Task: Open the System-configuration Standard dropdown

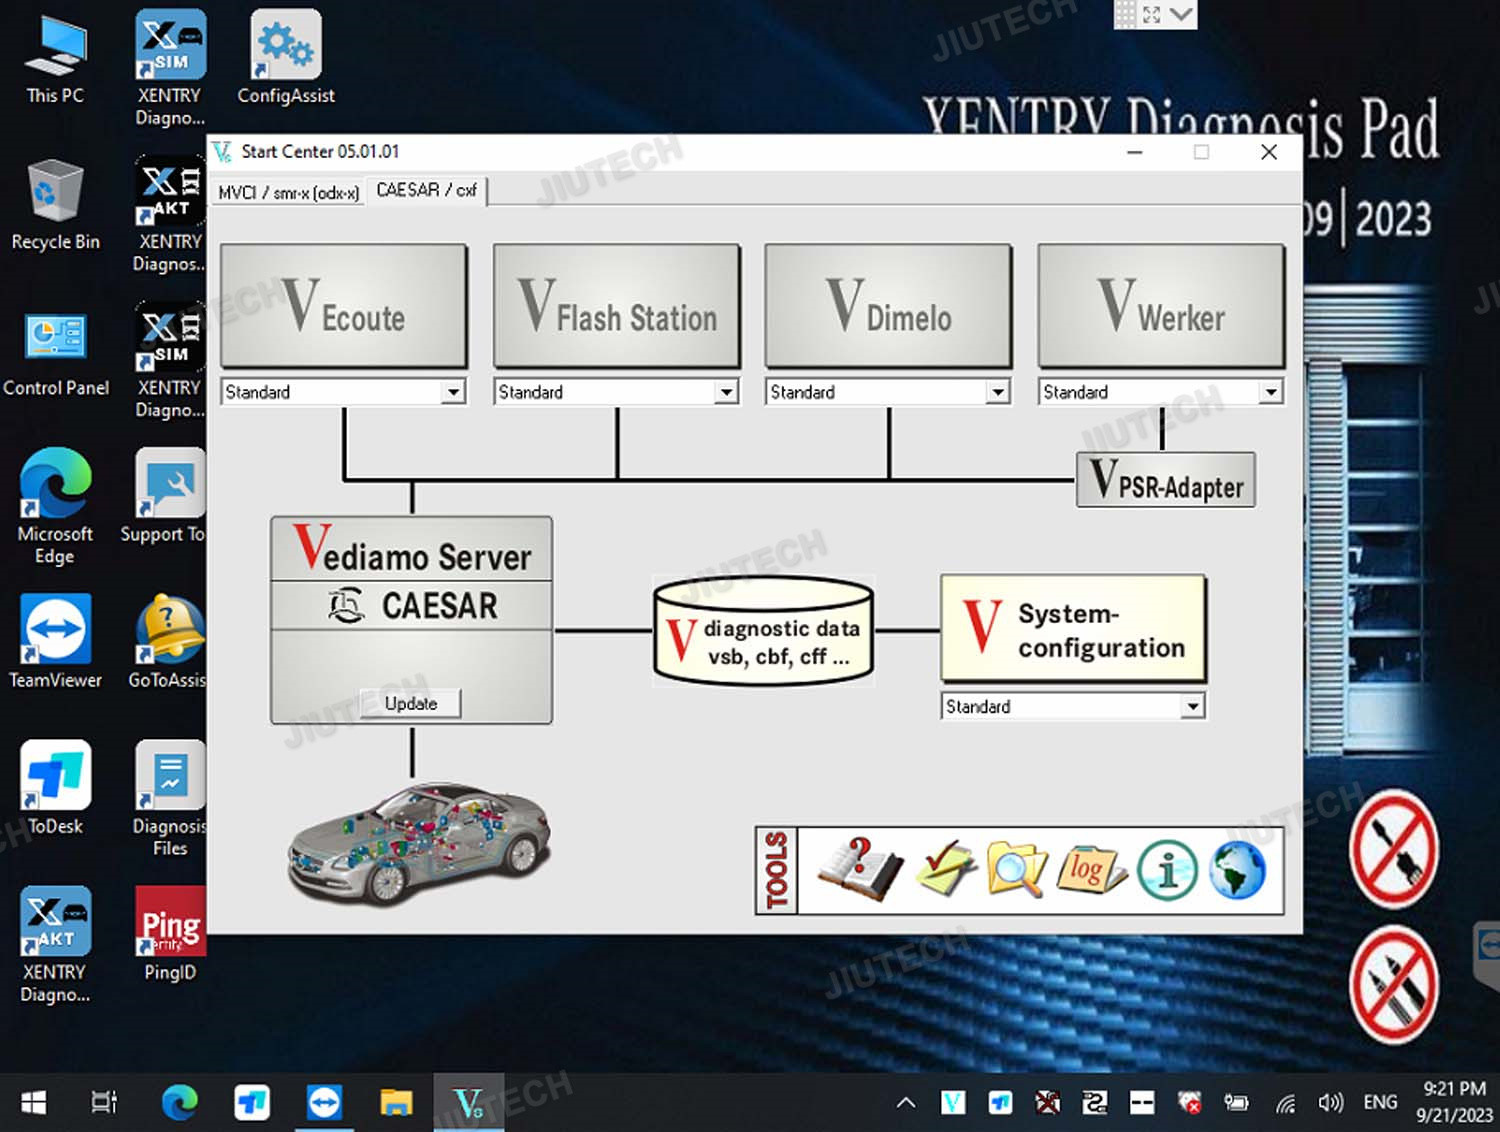Action: point(1192,707)
